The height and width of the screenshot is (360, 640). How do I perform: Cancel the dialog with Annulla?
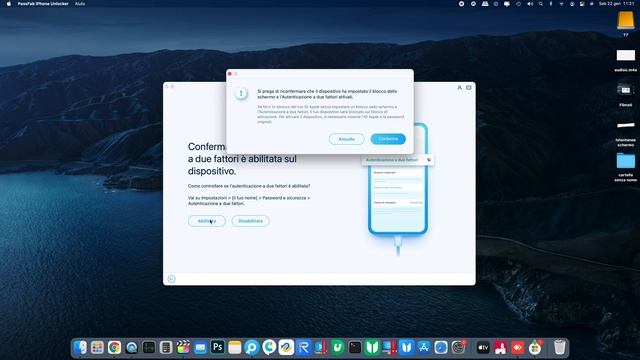coord(346,139)
